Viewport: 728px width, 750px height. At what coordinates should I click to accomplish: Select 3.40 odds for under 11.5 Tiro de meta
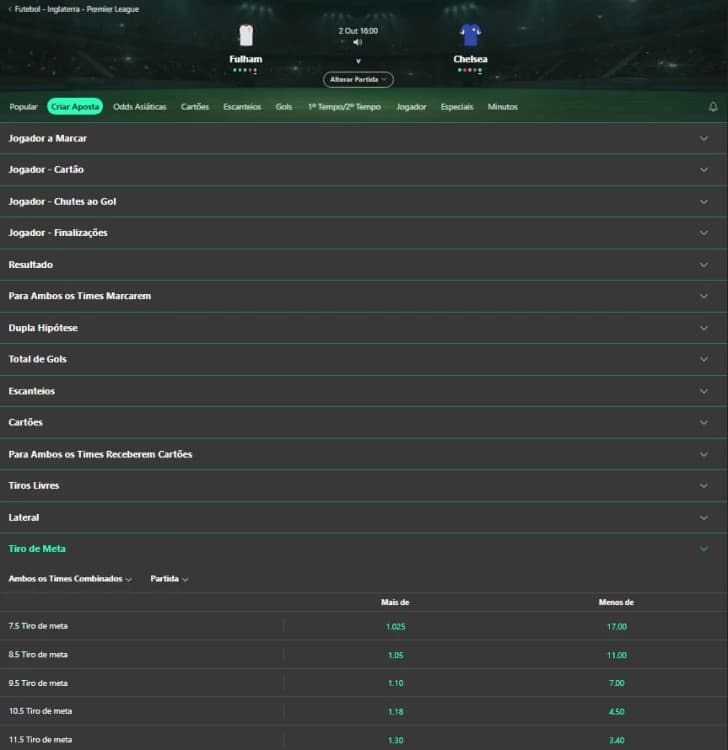pos(617,740)
